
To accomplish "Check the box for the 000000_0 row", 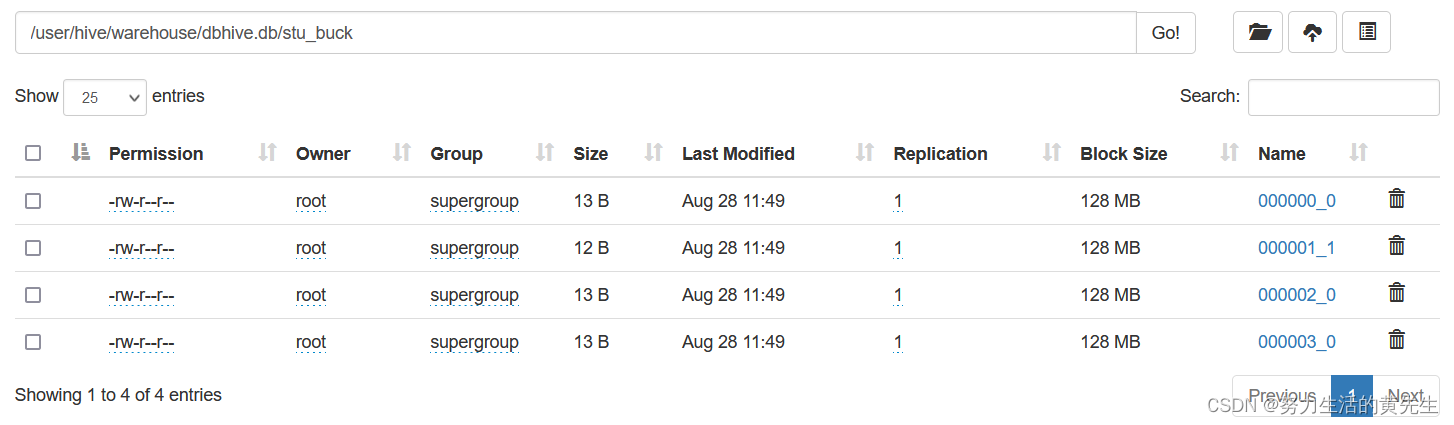I will pyautogui.click(x=33, y=201).
